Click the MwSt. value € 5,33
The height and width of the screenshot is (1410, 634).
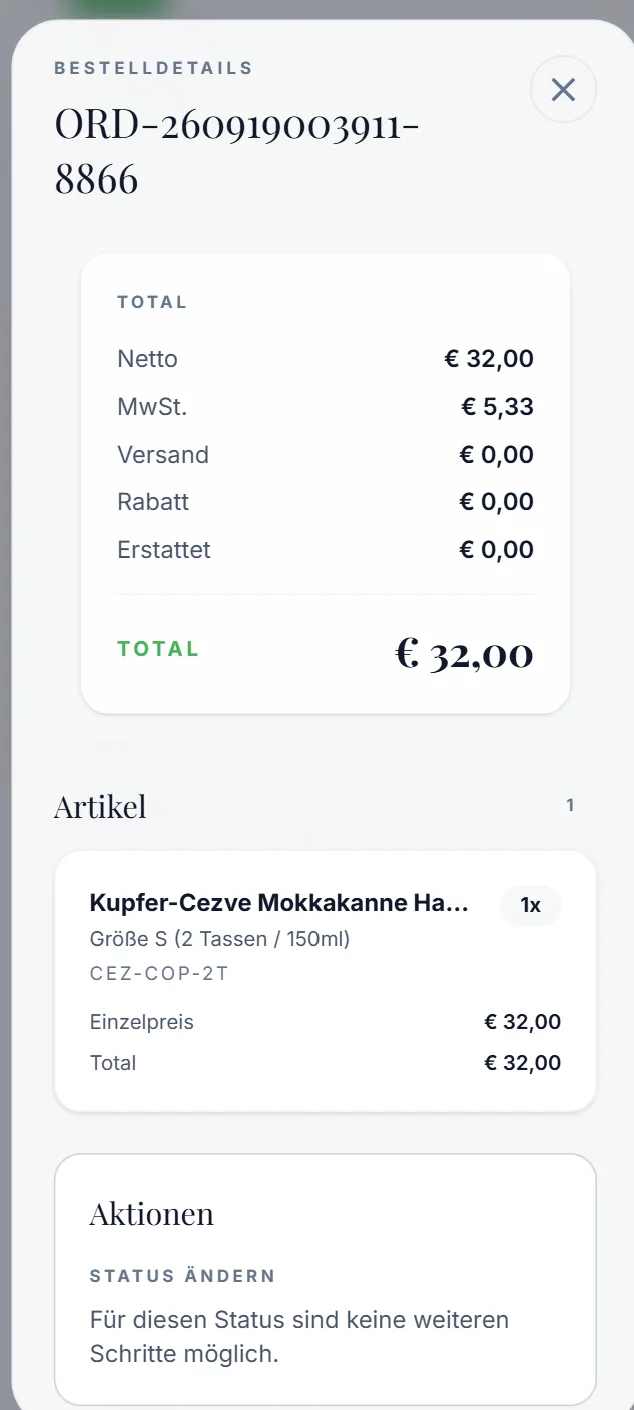(497, 407)
